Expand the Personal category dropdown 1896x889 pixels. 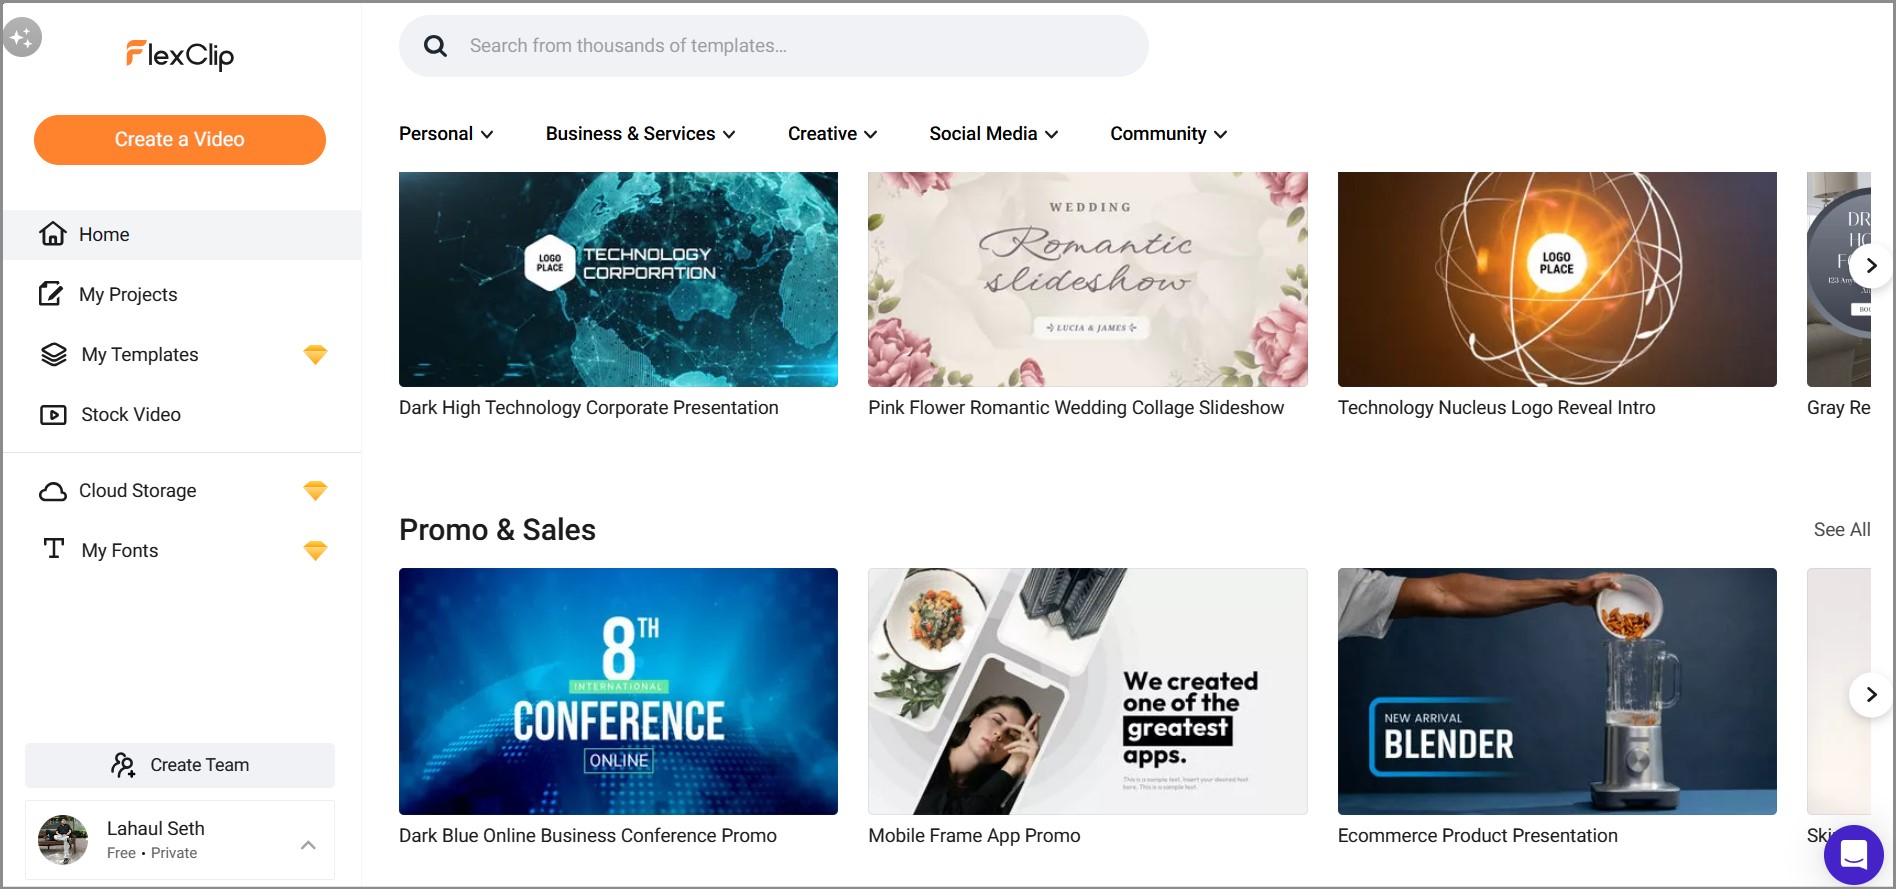tap(446, 134)
